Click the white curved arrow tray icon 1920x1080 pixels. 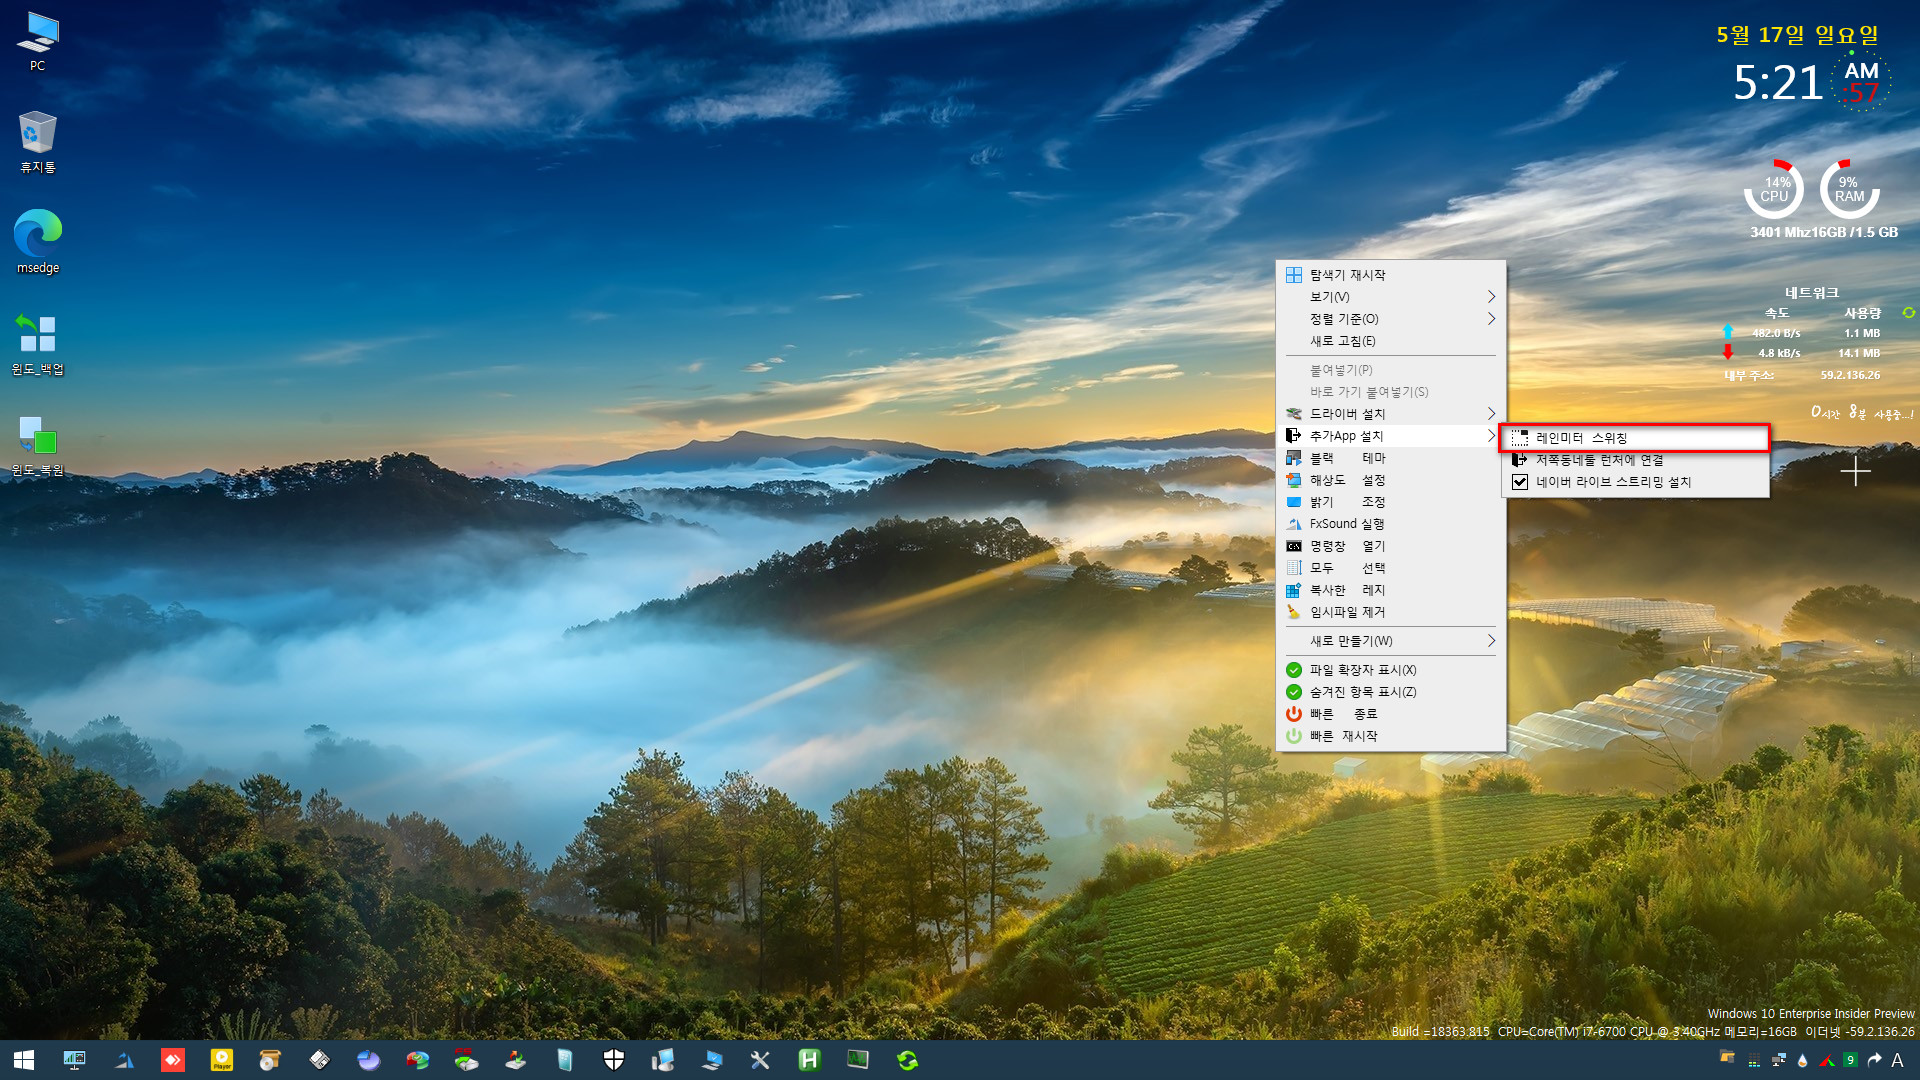tap(1874, 1060)
